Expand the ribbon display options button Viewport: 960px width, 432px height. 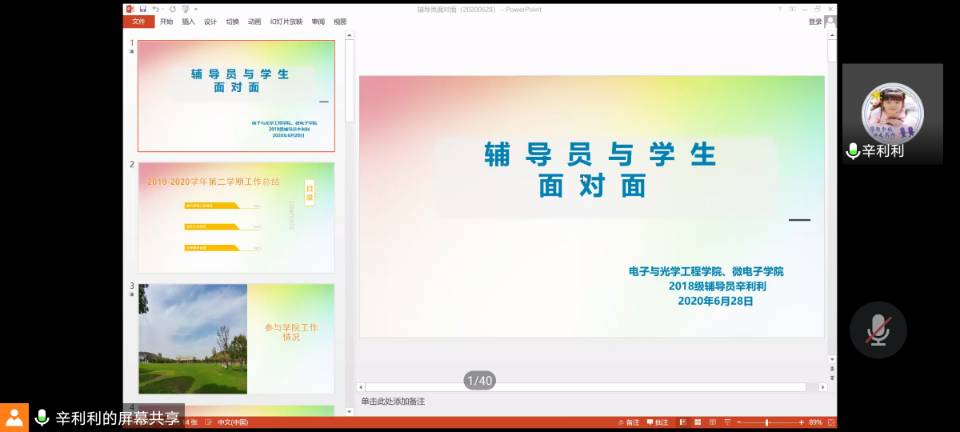click(791, 8)
